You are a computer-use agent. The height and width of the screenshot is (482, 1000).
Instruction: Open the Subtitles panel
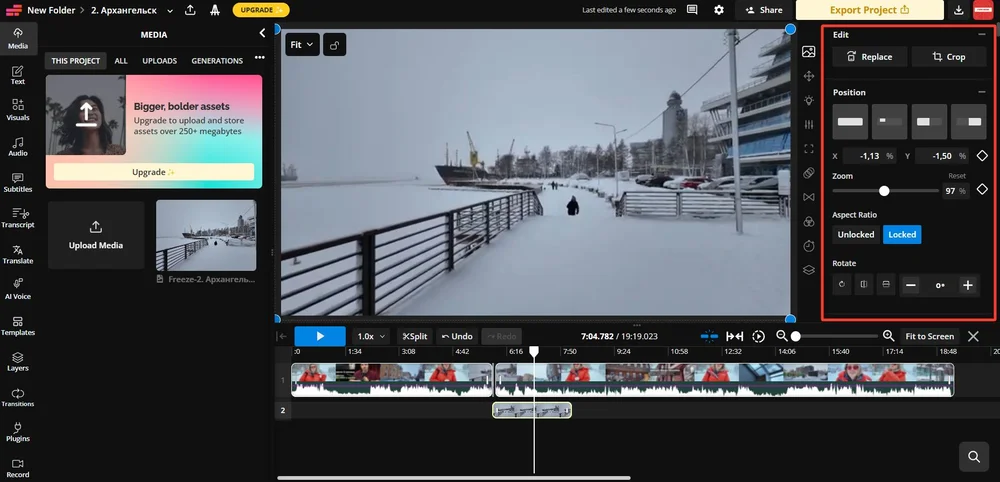tap(18, 182)
